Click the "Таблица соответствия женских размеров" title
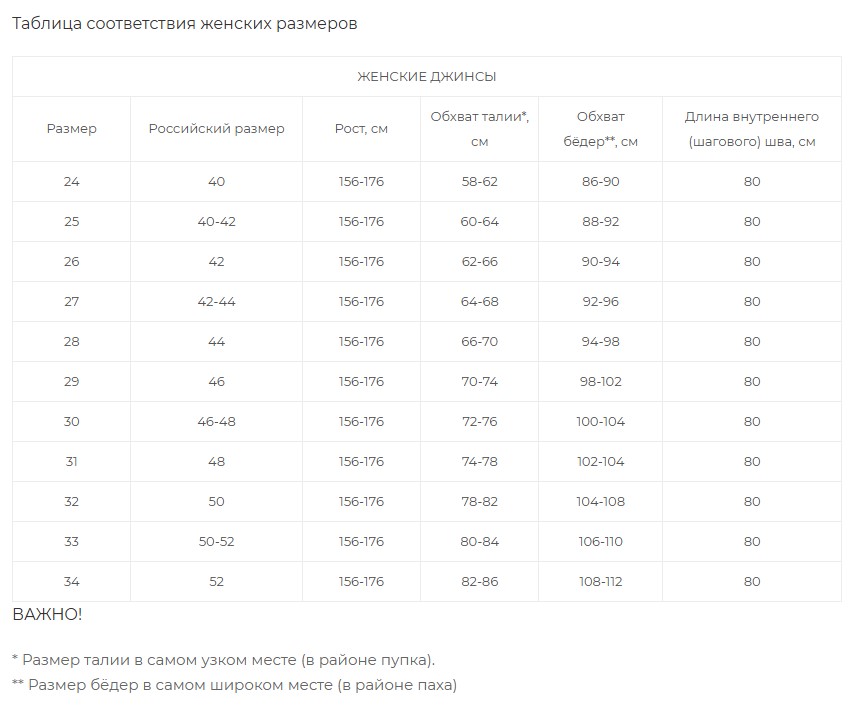 pos(184,24)
